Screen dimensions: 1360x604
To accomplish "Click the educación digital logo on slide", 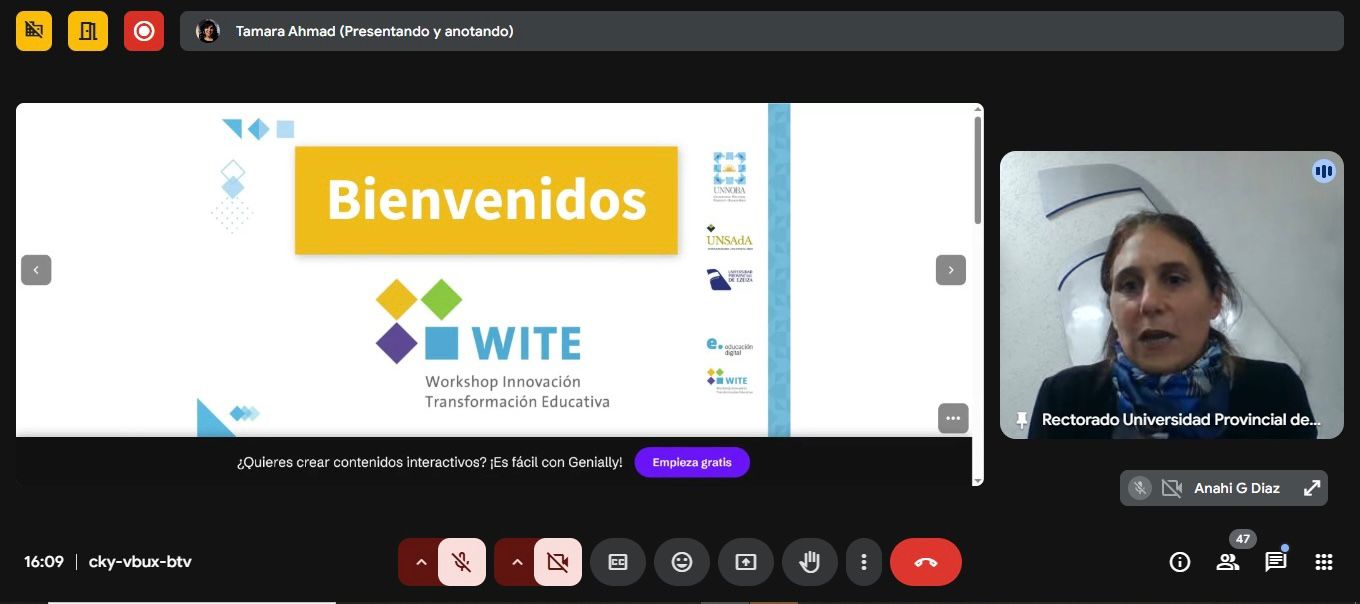I will 729,346.
